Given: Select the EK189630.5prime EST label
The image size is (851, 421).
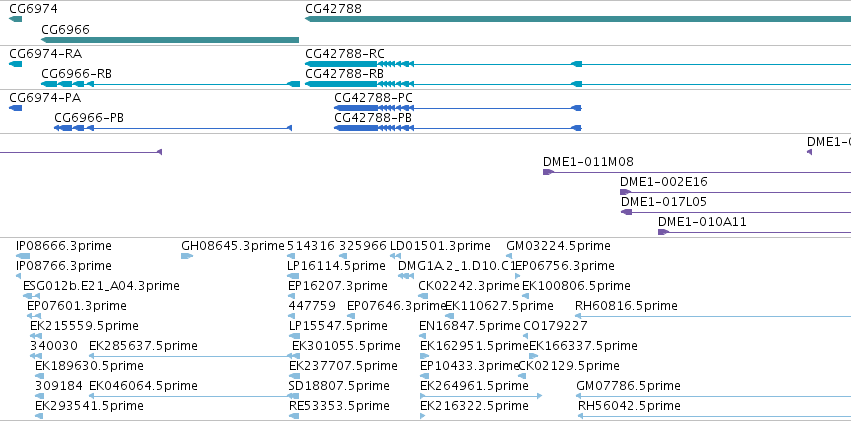Looking at the screenshot, I should (x=89, y=365).
